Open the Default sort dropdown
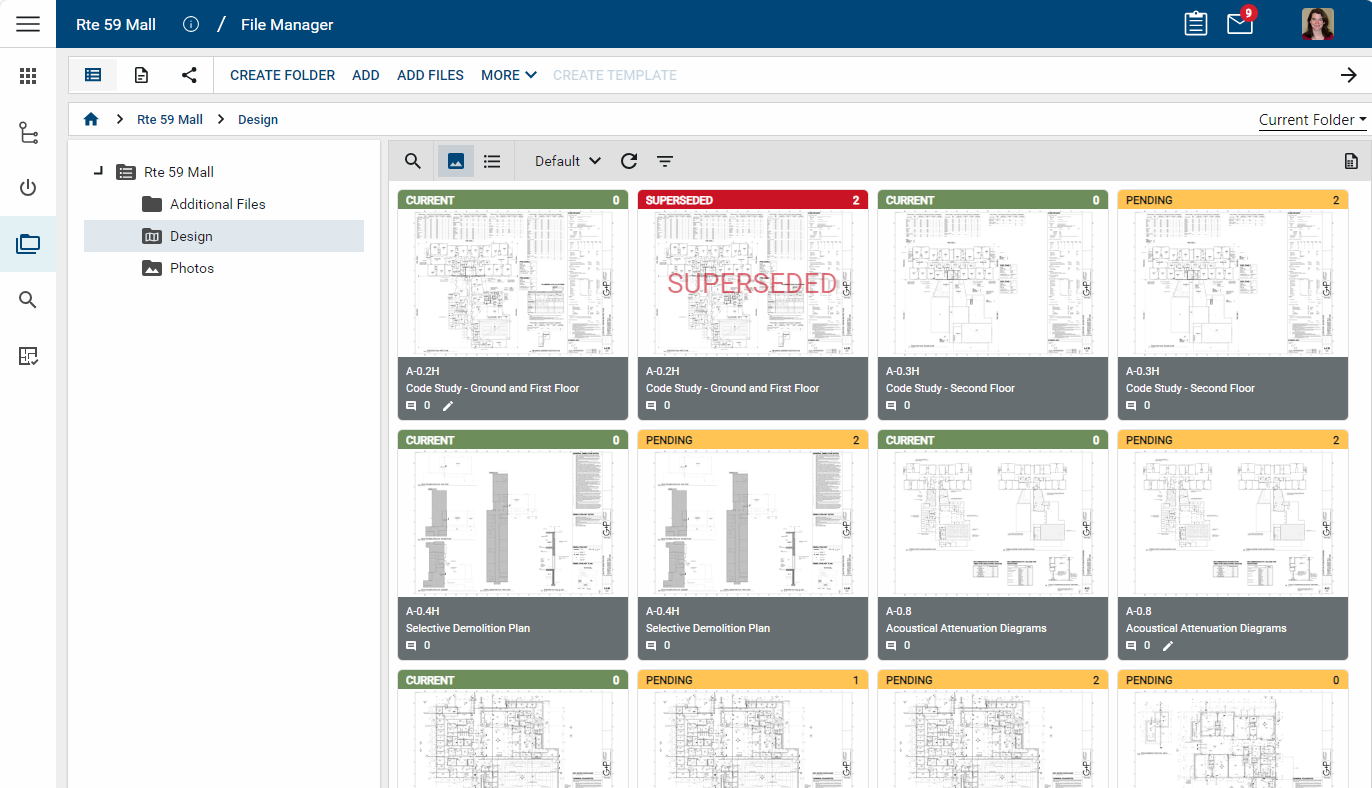Viewport: 1372px width, 788px height. click(567, 161)
